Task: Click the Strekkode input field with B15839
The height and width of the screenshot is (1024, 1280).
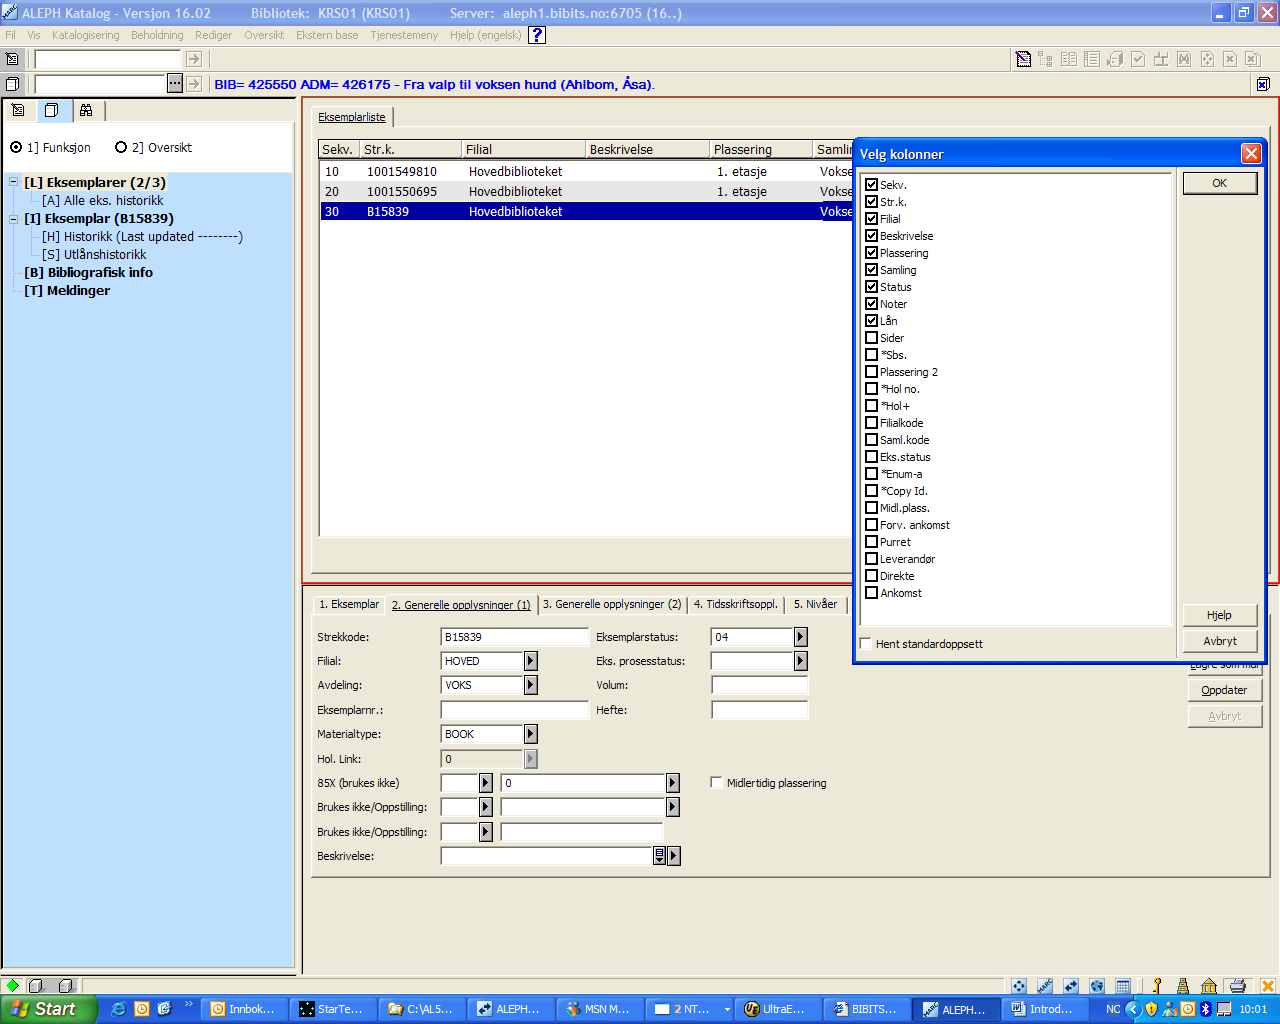Action: (x=514, y=637)
